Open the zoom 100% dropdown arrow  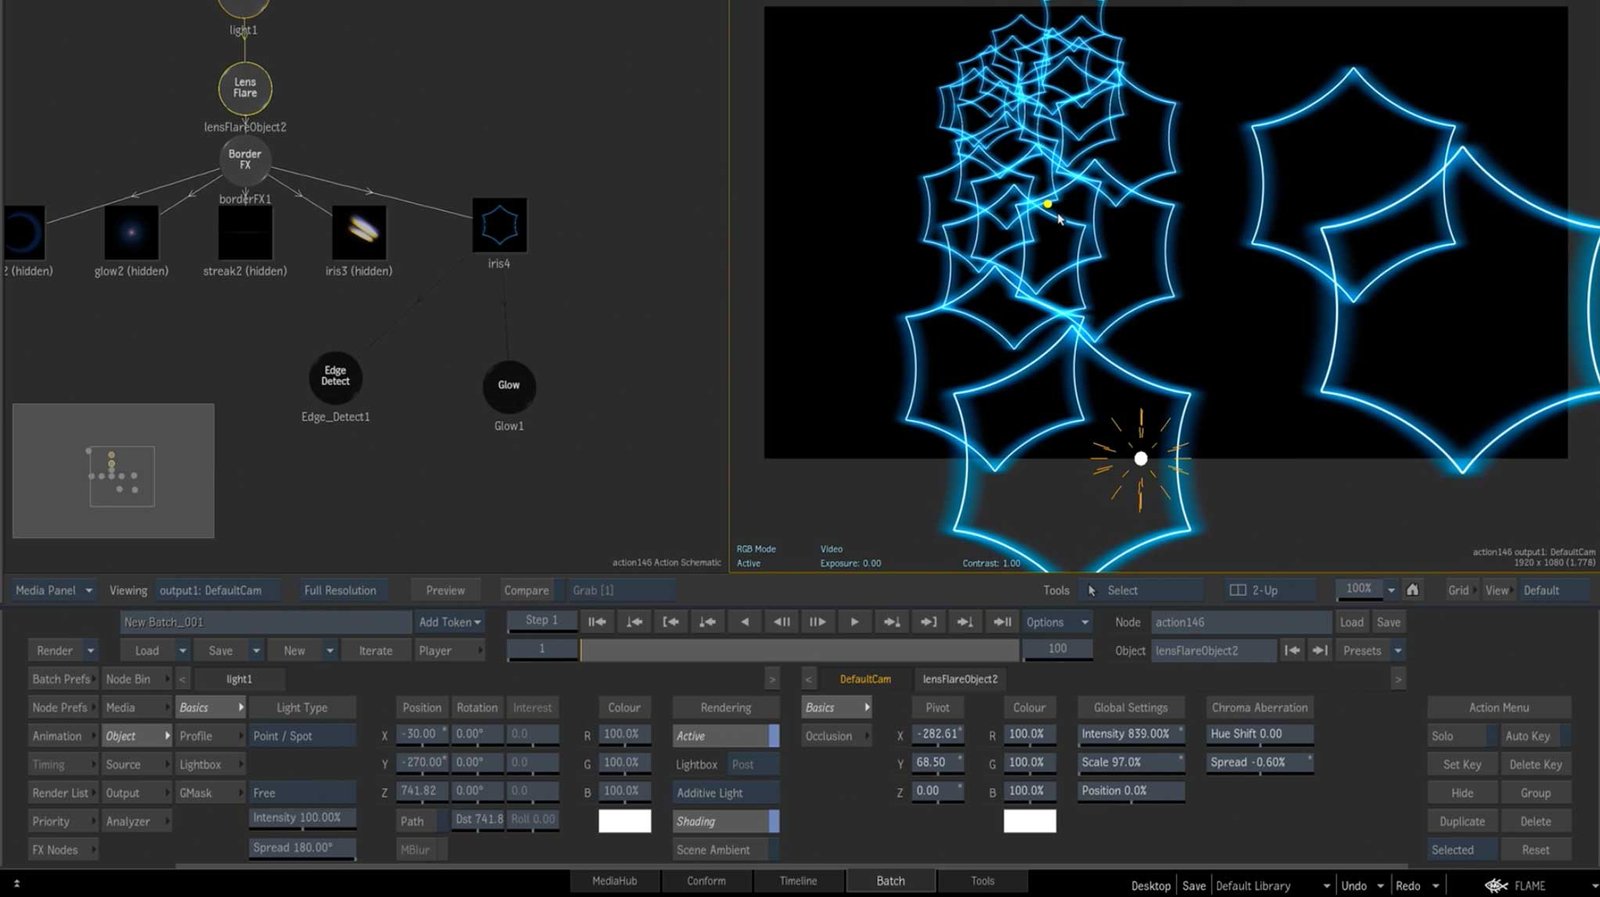pos(1391,590)
